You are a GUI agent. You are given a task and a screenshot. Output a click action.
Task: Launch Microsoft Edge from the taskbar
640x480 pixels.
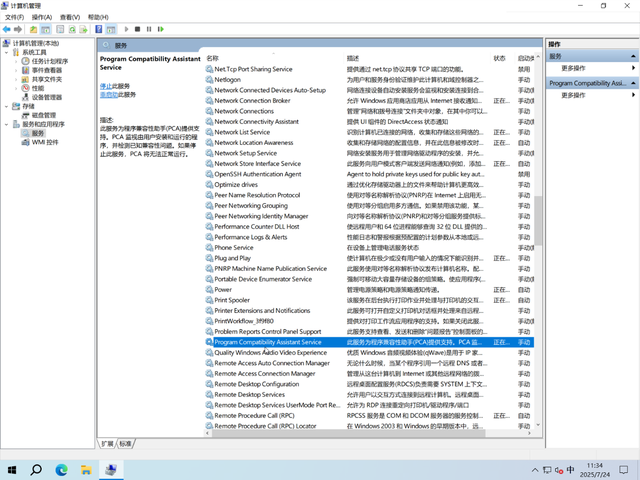point(61,470)
